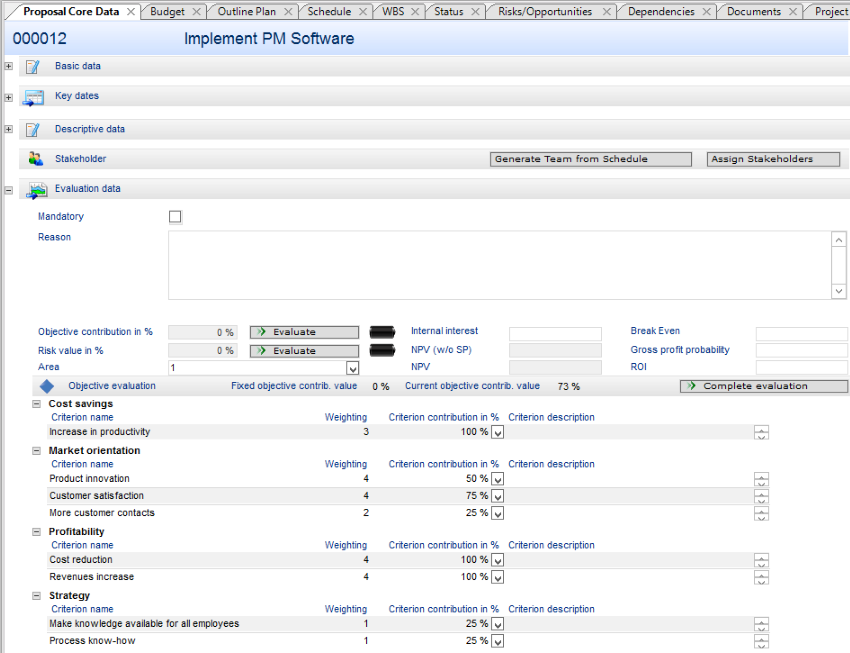Viewport: 850px width, 653px height.
Task: Open the Area dropdown list
Action: tap(352, 368)
